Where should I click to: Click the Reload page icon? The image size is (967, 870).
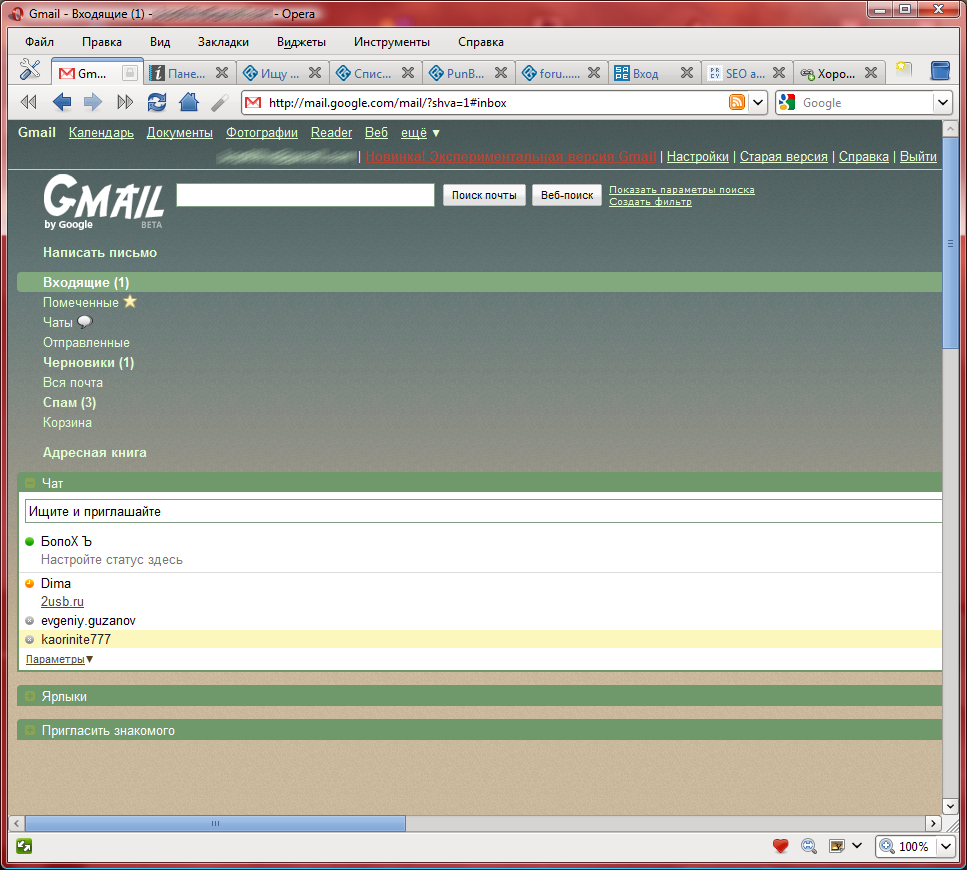coord(157,102)
